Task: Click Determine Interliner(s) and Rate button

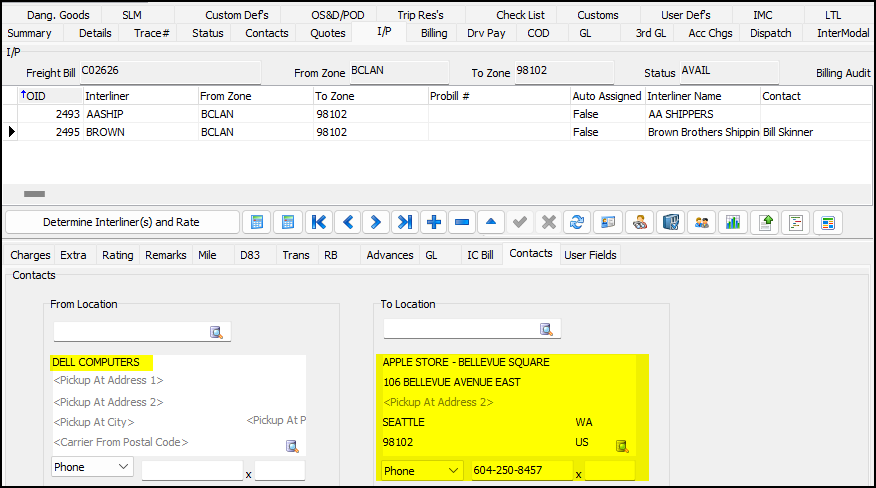Action: 122,222
